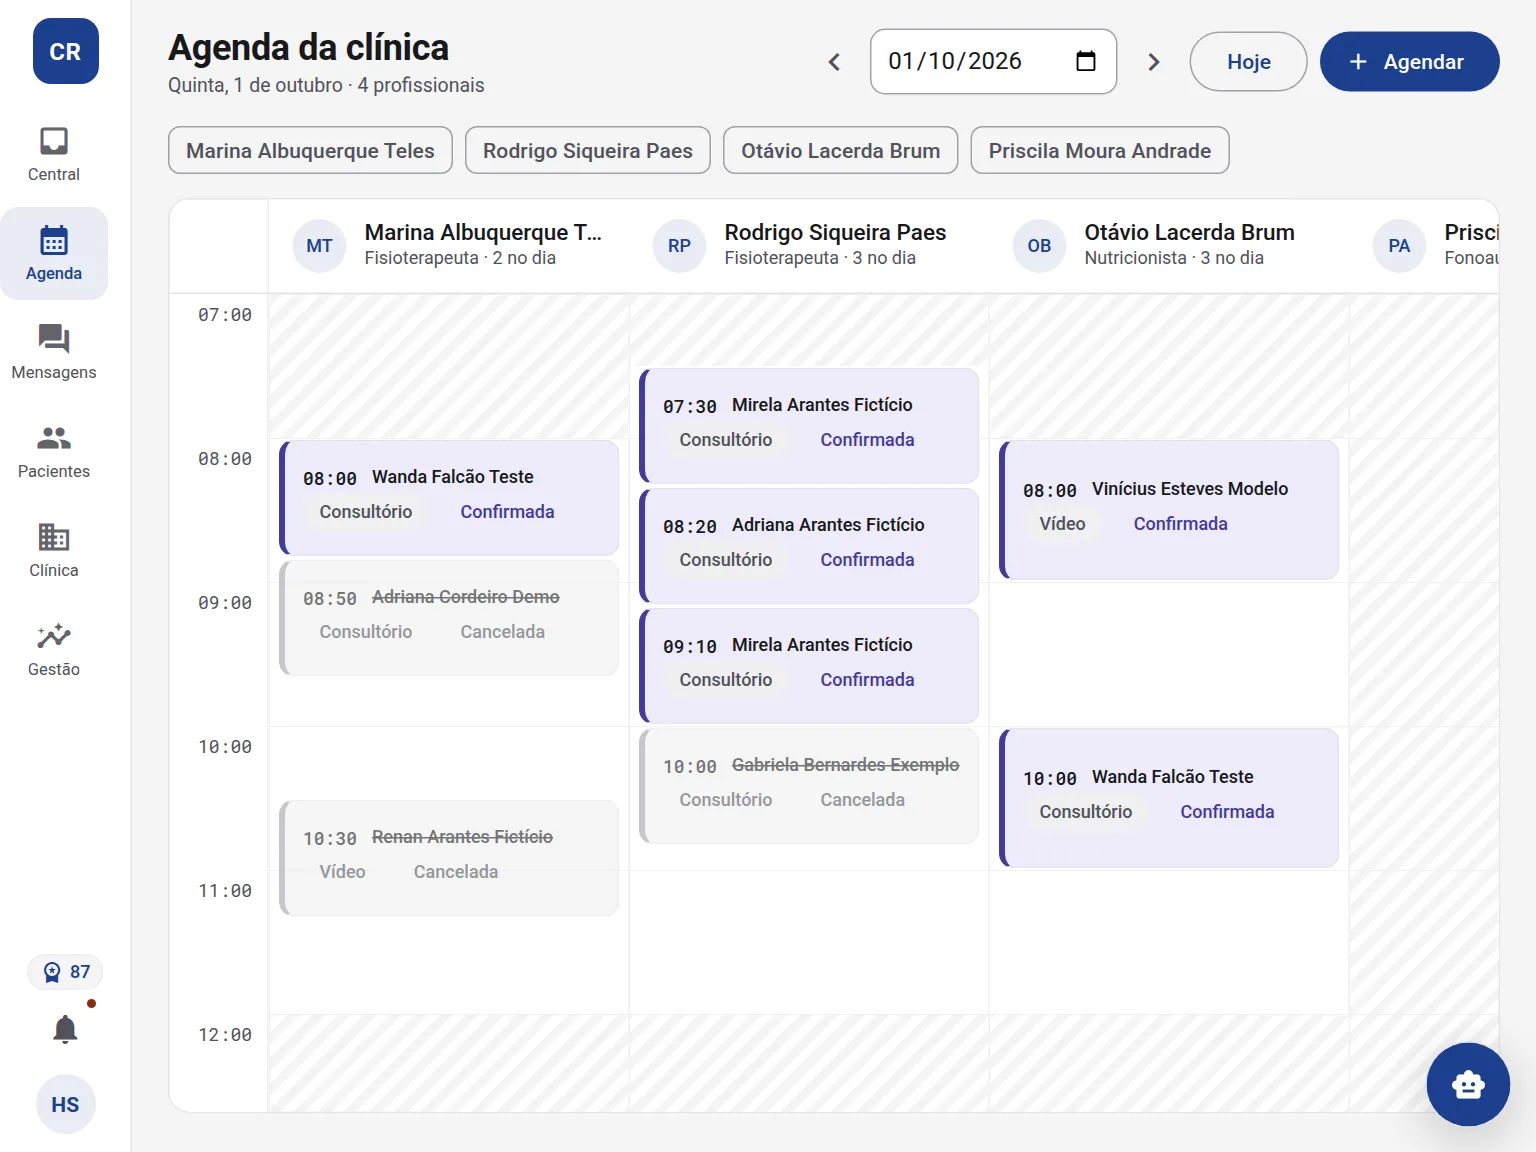Click the 'Nutricionista · 3 no dia' subtitle
The width and height of the screenshot is (1536, 1152).
click(x=1174, y=258)
